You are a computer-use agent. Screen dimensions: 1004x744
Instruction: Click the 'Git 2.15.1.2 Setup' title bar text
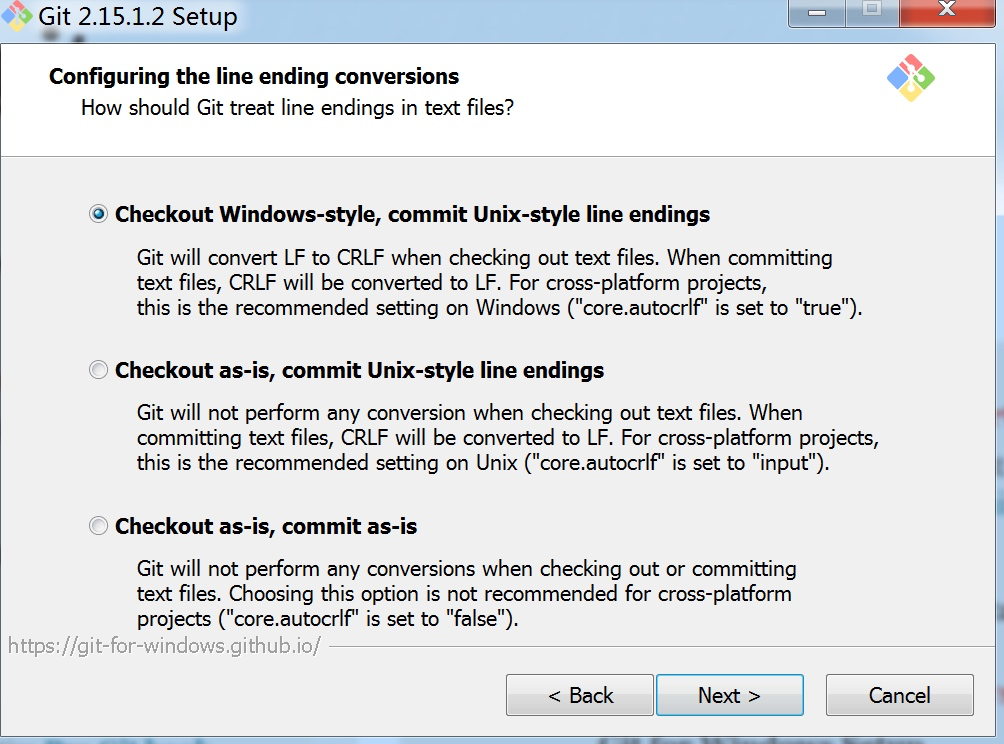[x=138, y=16]
